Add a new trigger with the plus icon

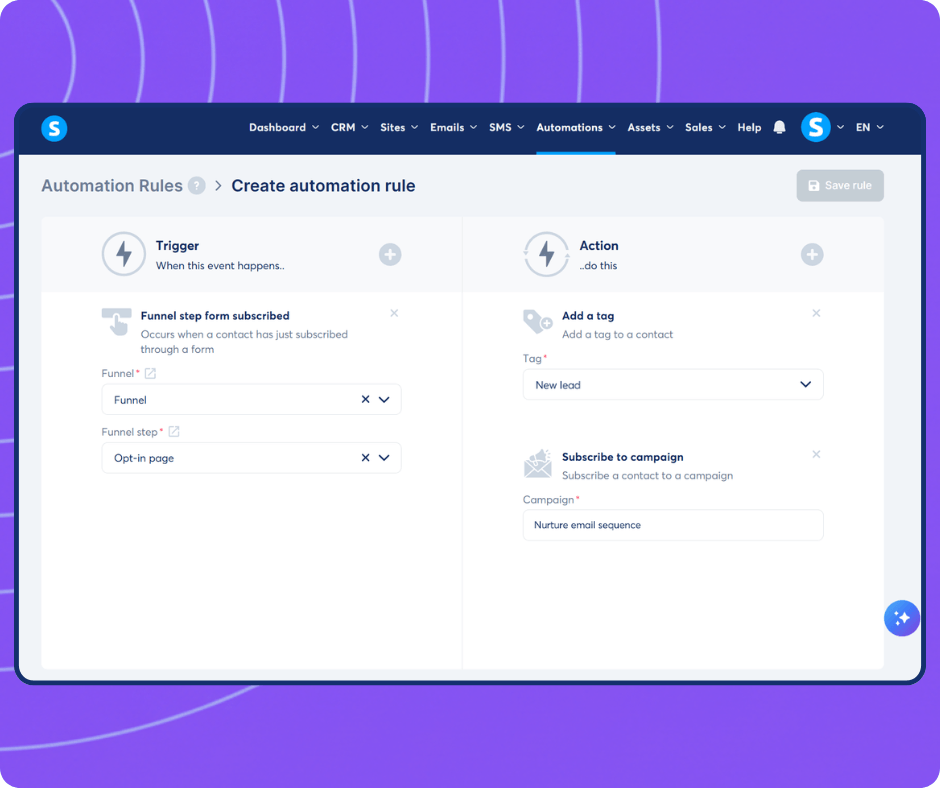coord(390,254)
